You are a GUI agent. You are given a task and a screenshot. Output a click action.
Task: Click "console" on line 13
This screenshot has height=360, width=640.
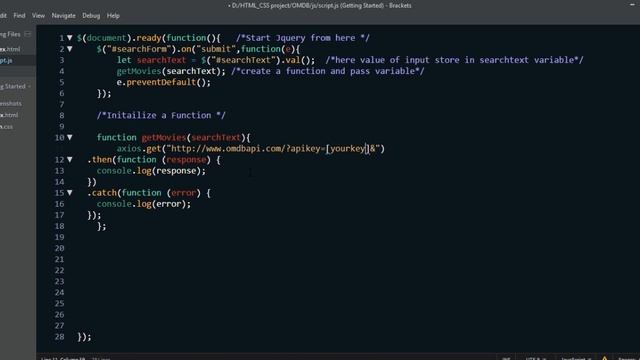(x=114, y=171)
